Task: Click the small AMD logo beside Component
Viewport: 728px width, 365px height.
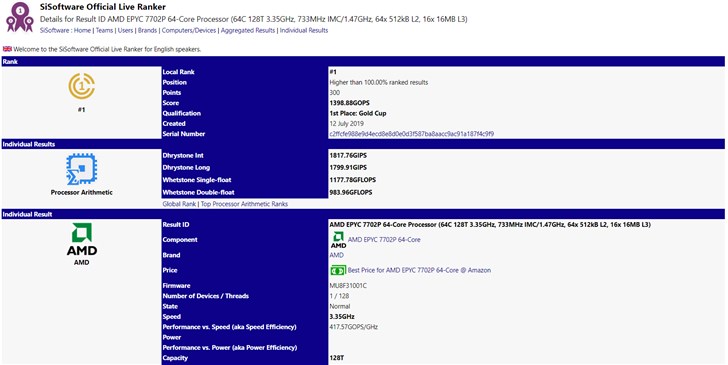Action: 338,240
